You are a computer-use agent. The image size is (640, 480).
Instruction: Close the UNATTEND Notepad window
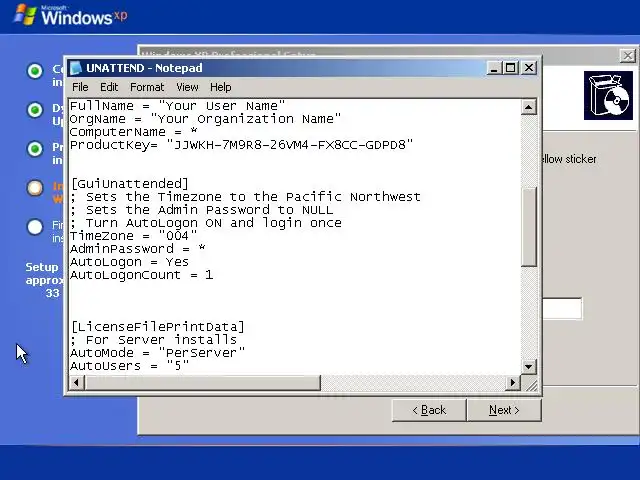click(x=529, y=68)
